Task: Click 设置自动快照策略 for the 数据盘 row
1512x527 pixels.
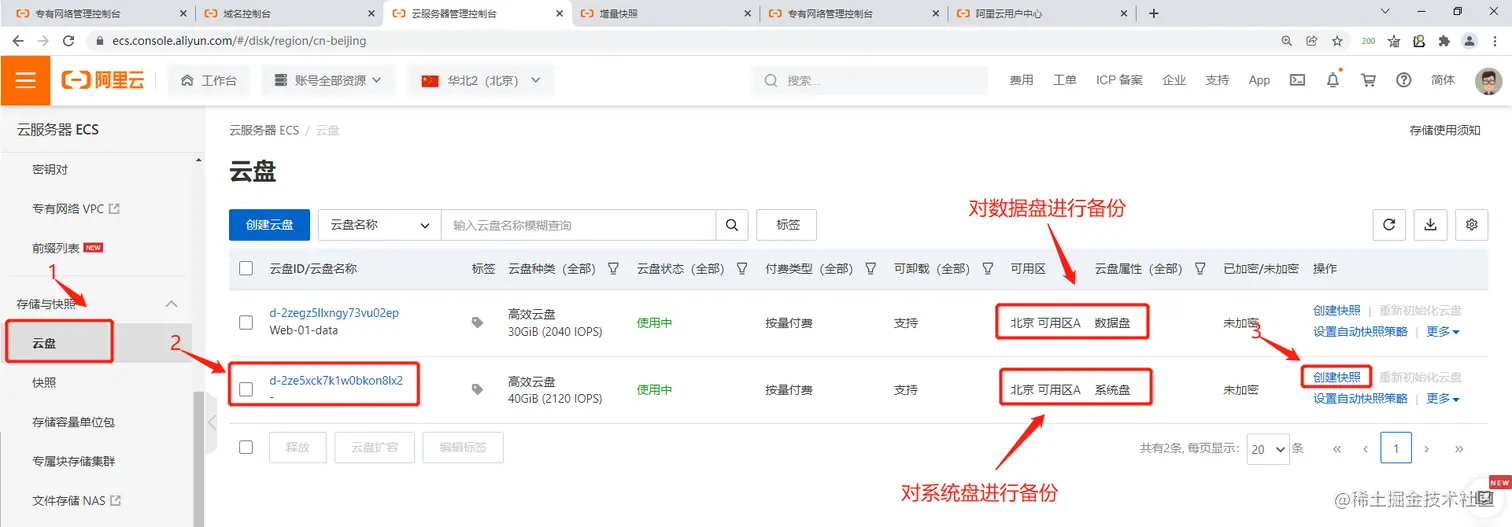Action: tap(1360, 331)
